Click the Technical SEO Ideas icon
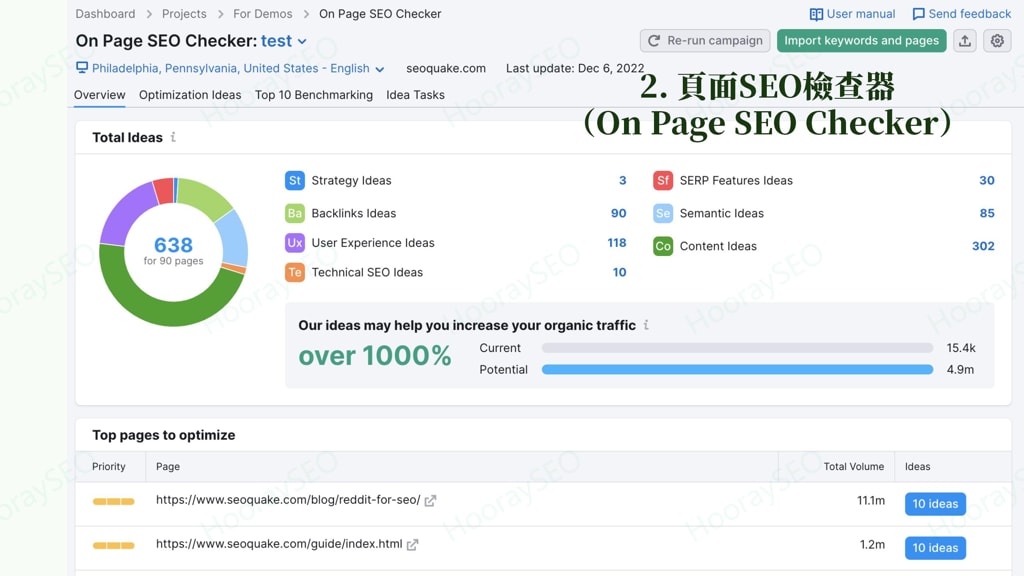Viewport: 1024px width, 576px height. 295,272
